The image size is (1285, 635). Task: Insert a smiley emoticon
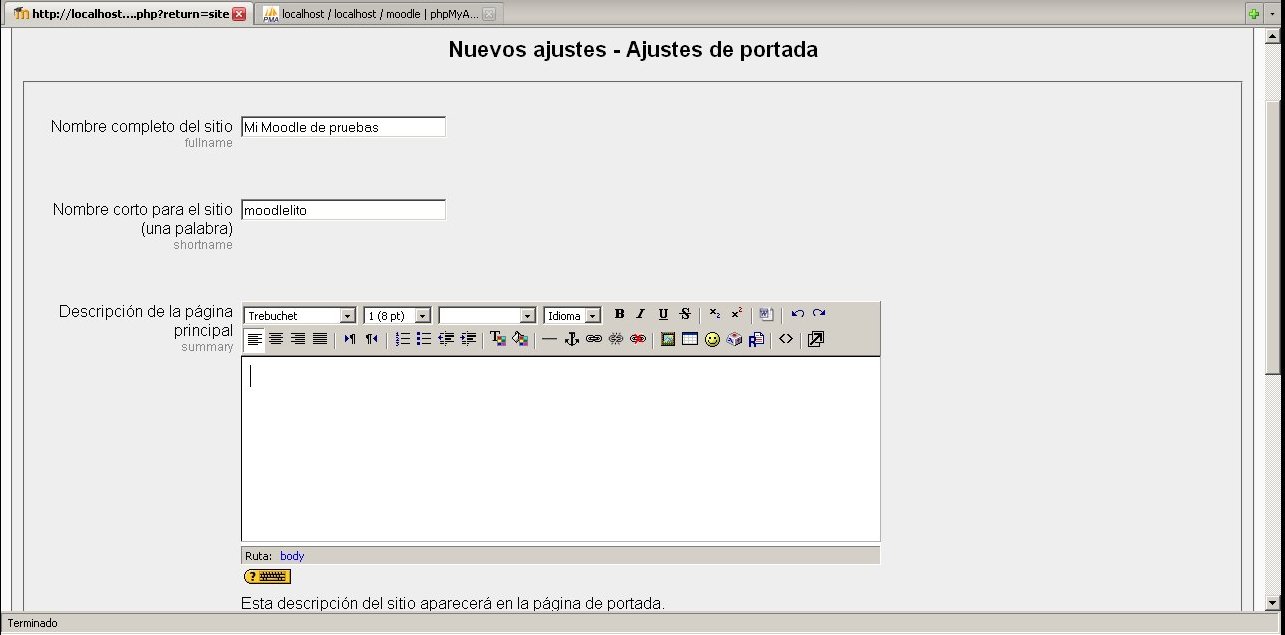[712, 339]
